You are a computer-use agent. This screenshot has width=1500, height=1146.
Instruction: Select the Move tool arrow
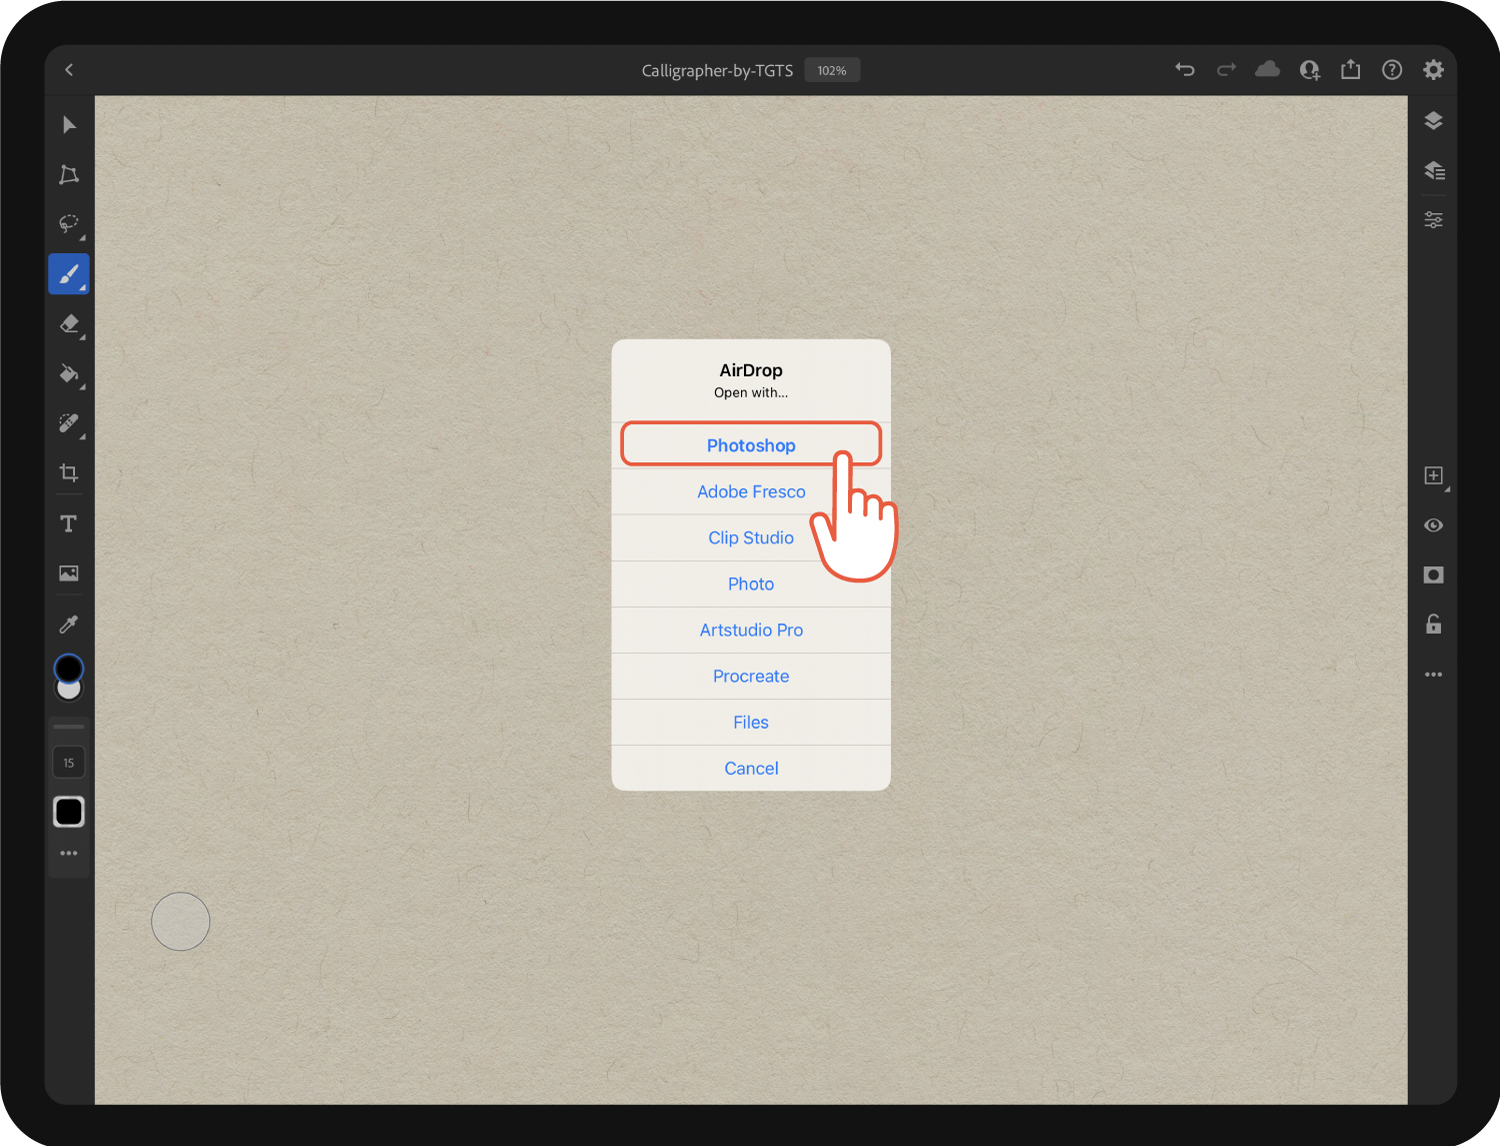[69, 125]
